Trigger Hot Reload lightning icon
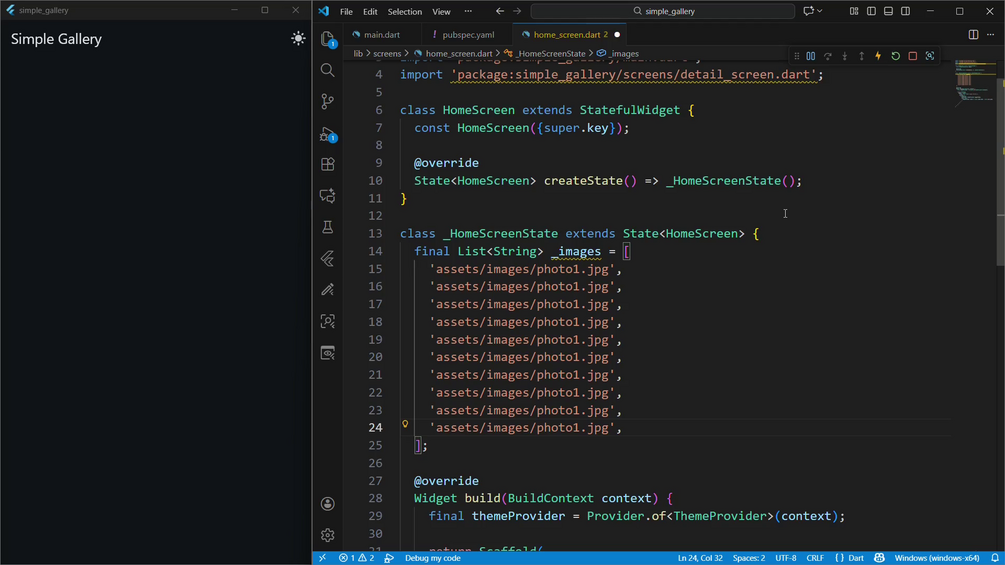This screenshot has height=565, width=1005. click(878, 56)
